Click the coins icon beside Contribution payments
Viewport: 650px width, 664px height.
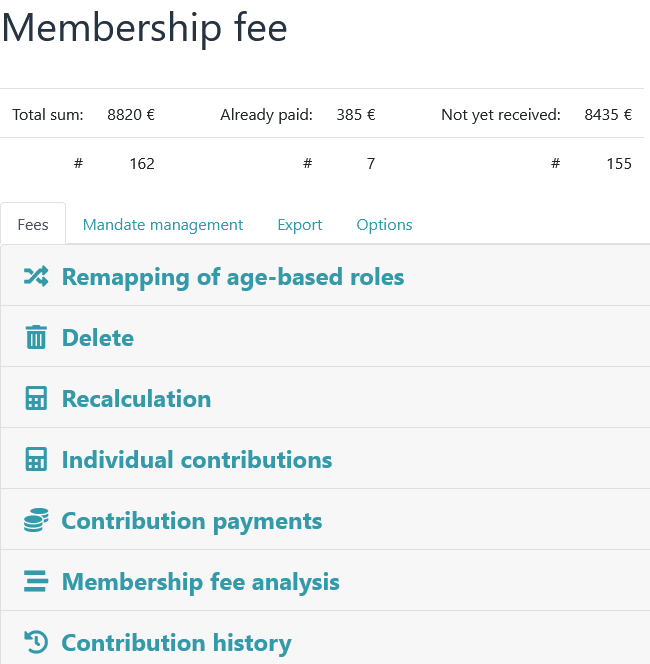point(36,521)
